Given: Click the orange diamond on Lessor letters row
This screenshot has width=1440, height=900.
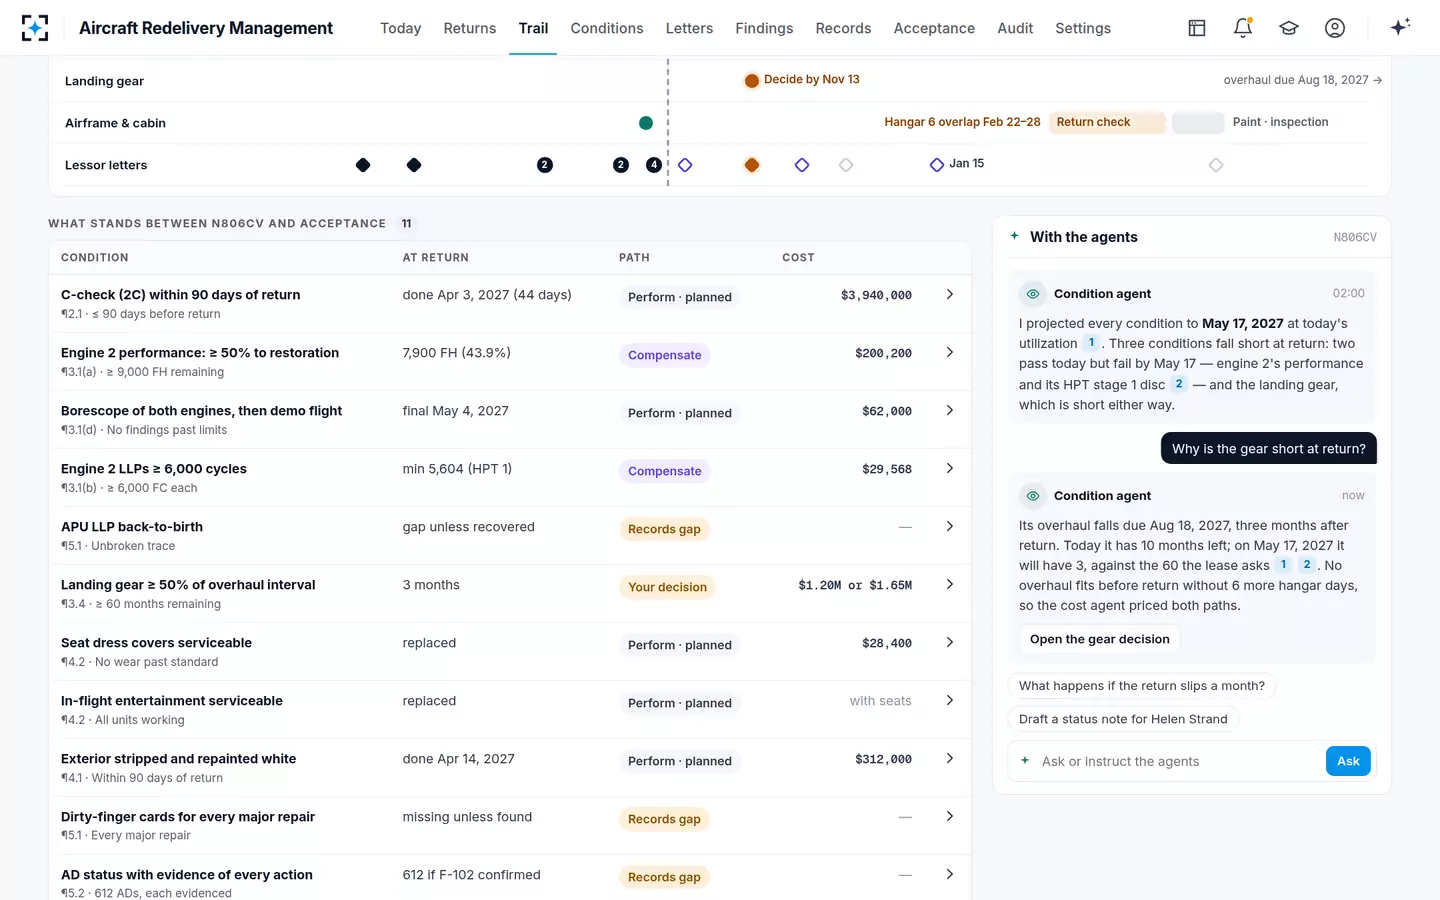Looking at the screenshot, I should [752, 165].
